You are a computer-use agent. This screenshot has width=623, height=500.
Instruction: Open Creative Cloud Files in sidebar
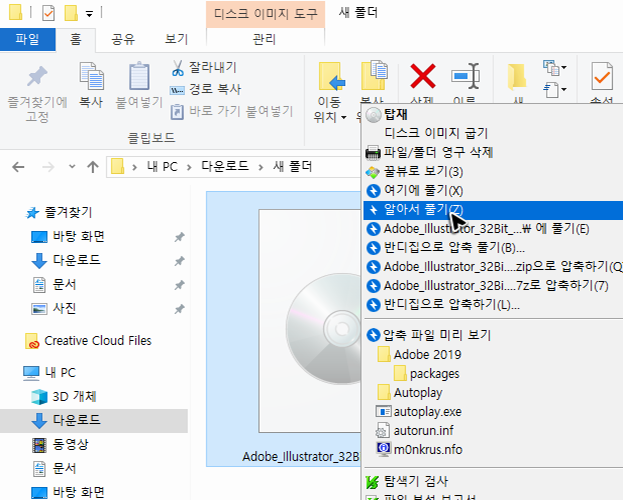point(88,341)
